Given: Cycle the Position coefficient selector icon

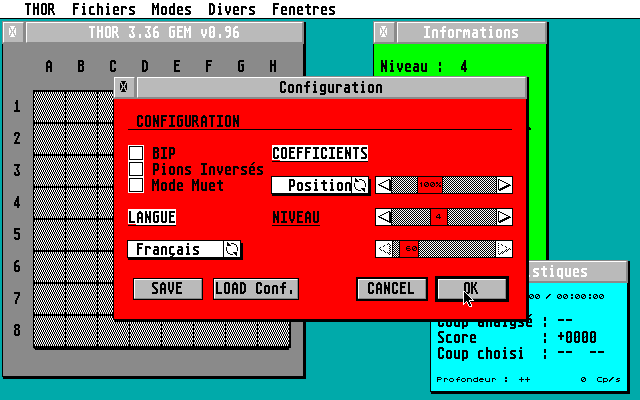Looking at the screenshot, I should pyautogui.click(x=360, y=185).
